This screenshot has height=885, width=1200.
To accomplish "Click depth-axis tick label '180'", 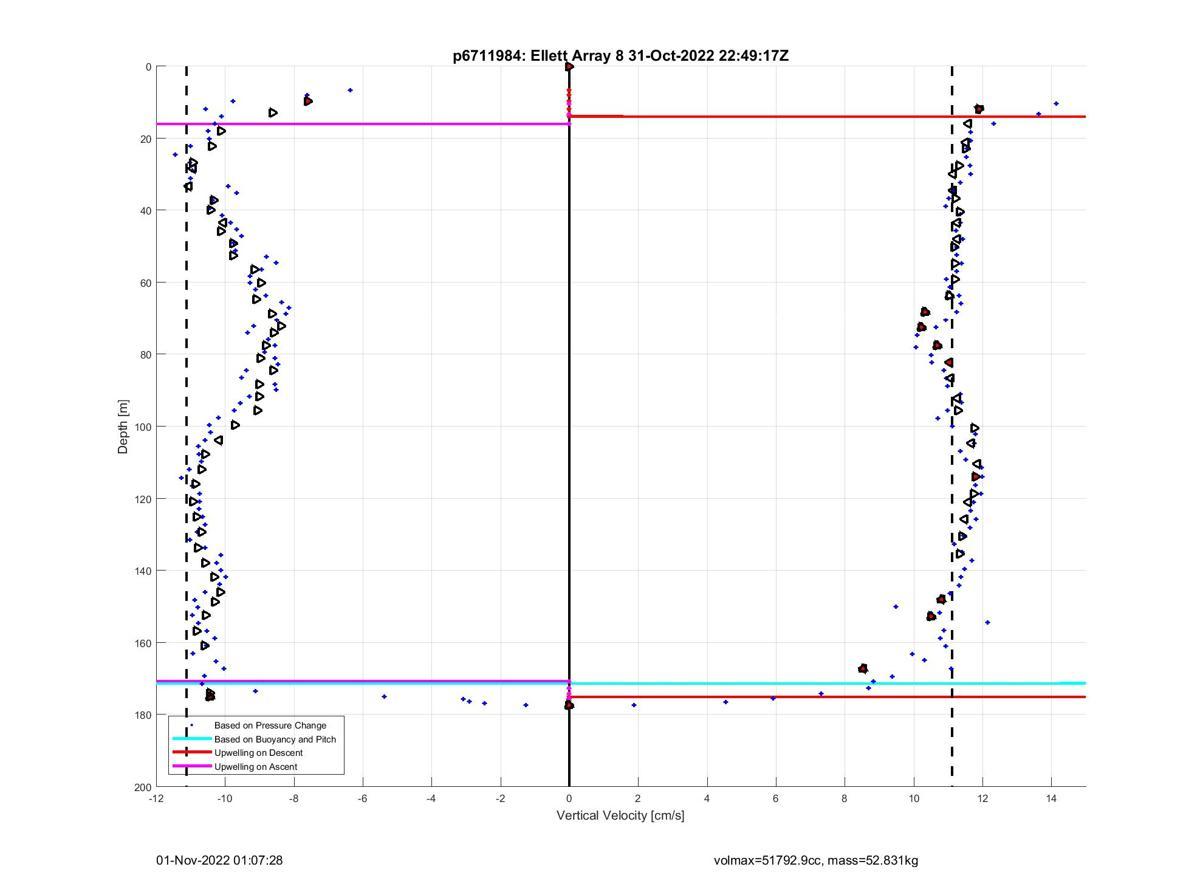I will coord(142,715).
